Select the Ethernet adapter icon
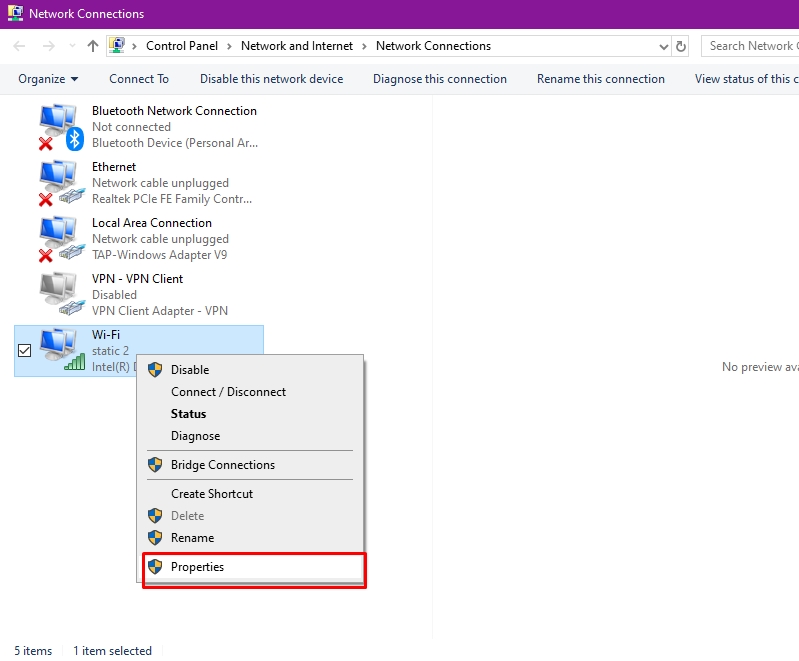The height and width of the screenshot is (661, 799). pos(61,183)
